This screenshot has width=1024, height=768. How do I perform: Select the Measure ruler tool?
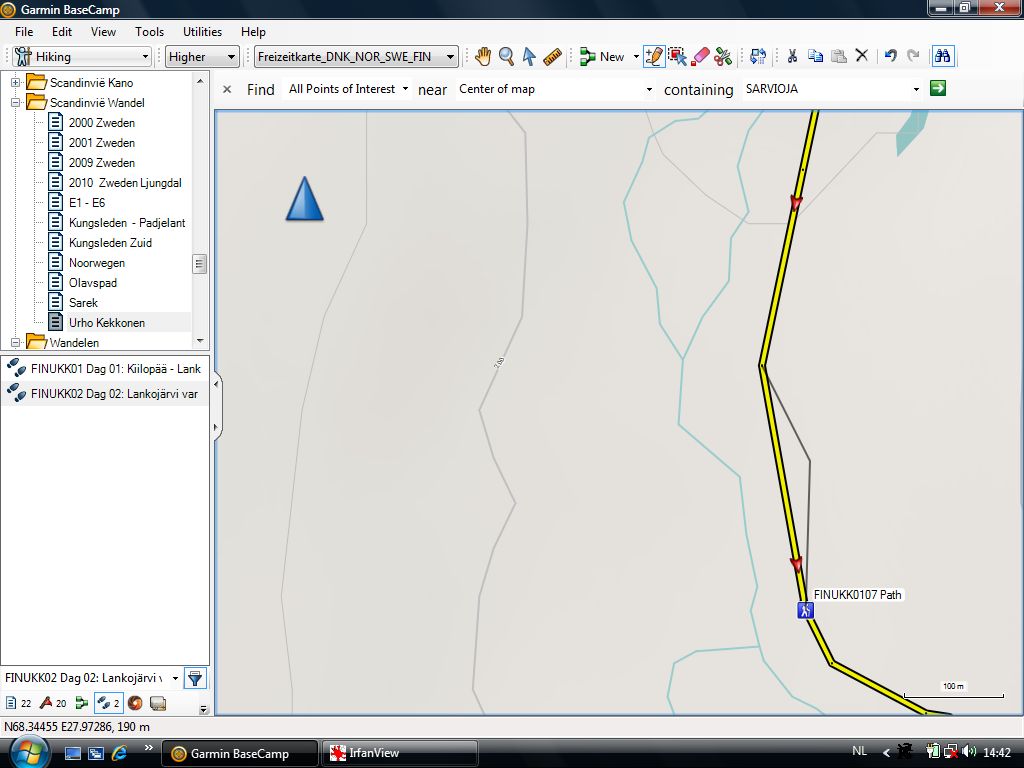tap(553, 57)
